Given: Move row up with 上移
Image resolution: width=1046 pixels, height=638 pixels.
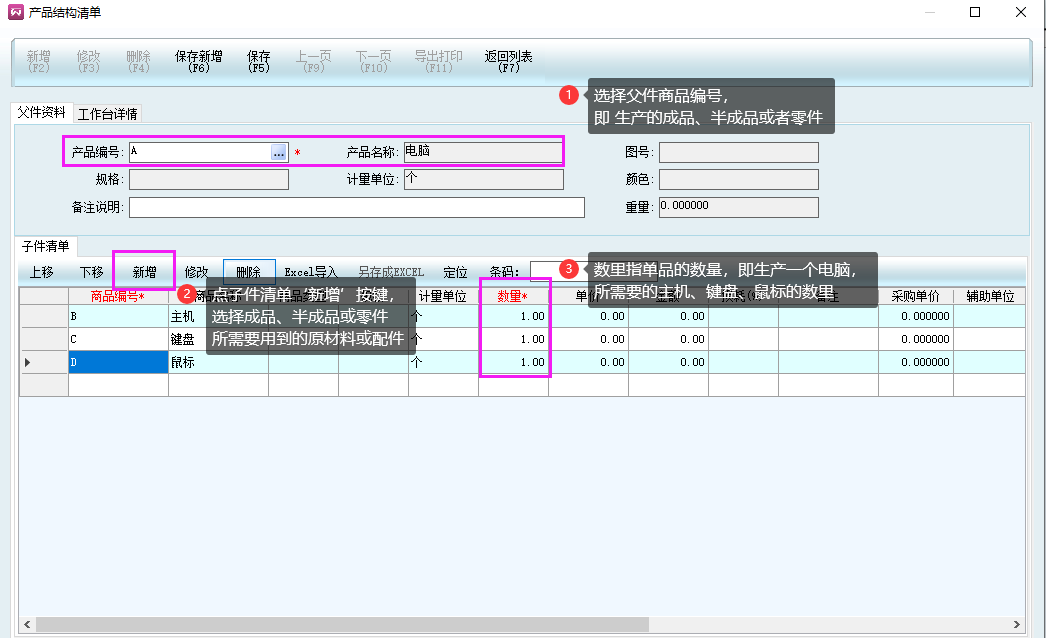Looking at the screenshot, I should [x=41, y=272].
